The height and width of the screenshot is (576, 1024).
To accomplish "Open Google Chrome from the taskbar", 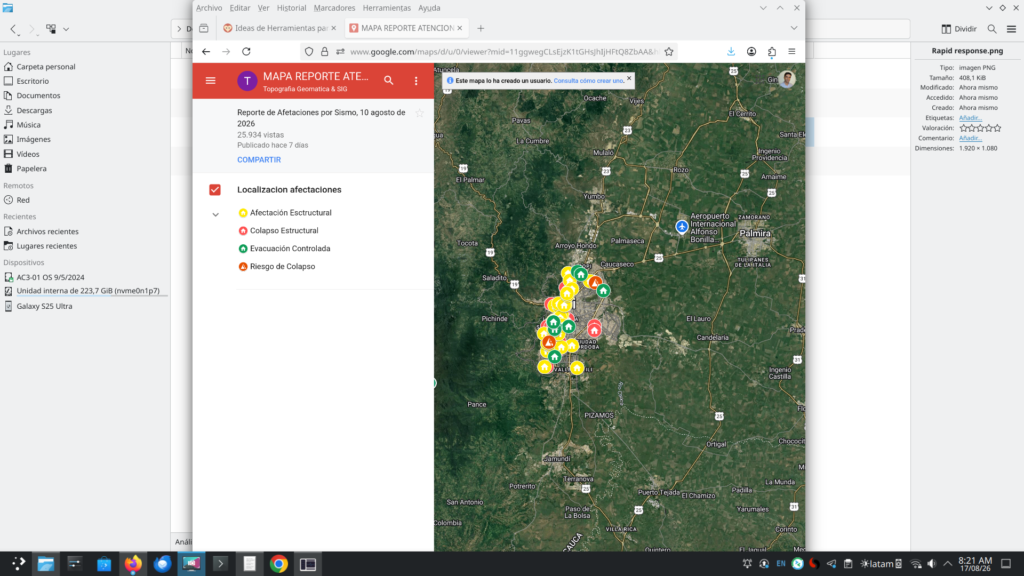I will pyautogui.click(x=279, y=564).
